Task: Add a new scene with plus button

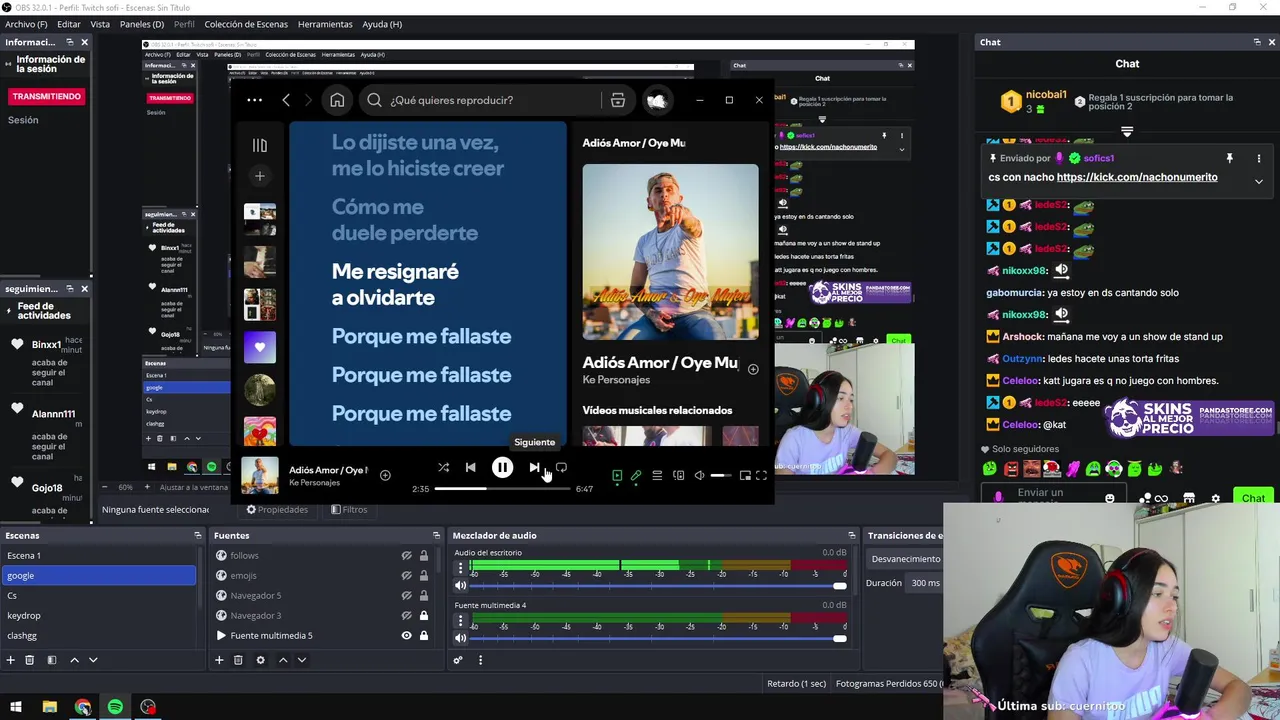Action: point(10,660)
